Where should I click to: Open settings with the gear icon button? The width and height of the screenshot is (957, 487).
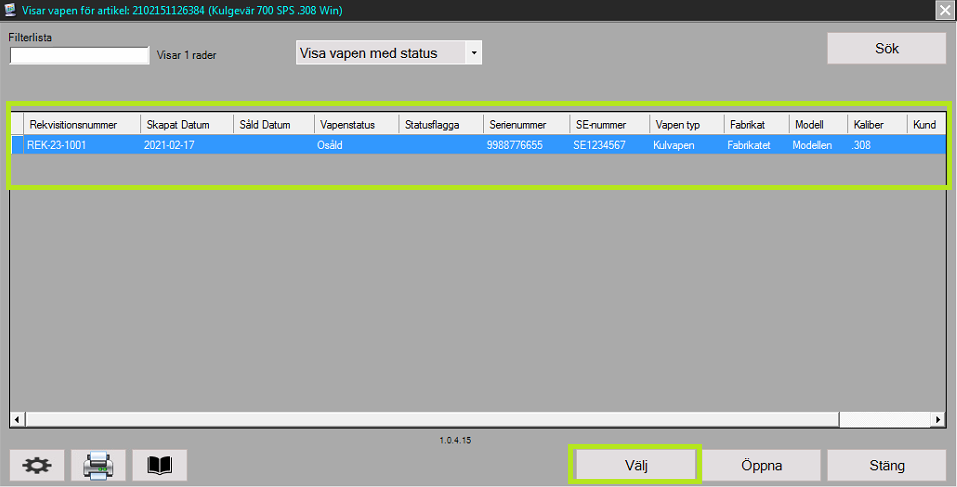[x=37, y=465]
